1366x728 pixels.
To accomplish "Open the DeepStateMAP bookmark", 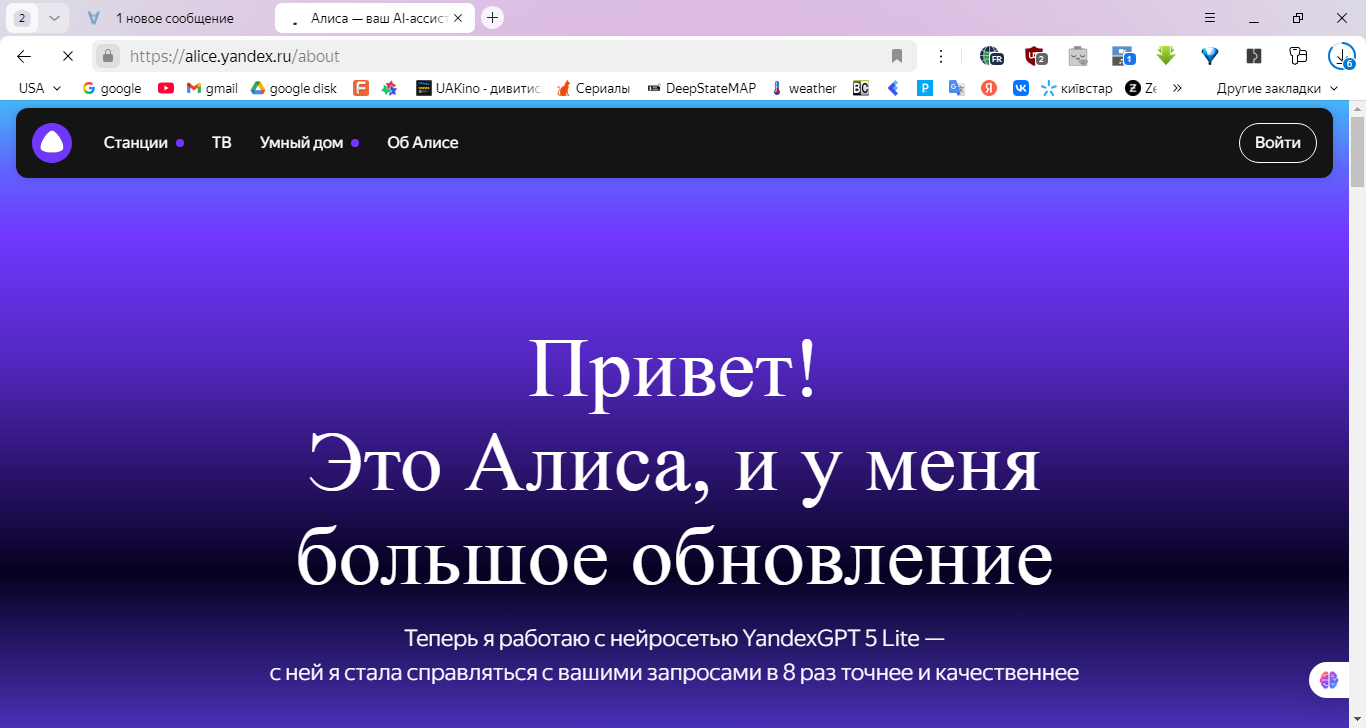I will click(x=702, y=88).
